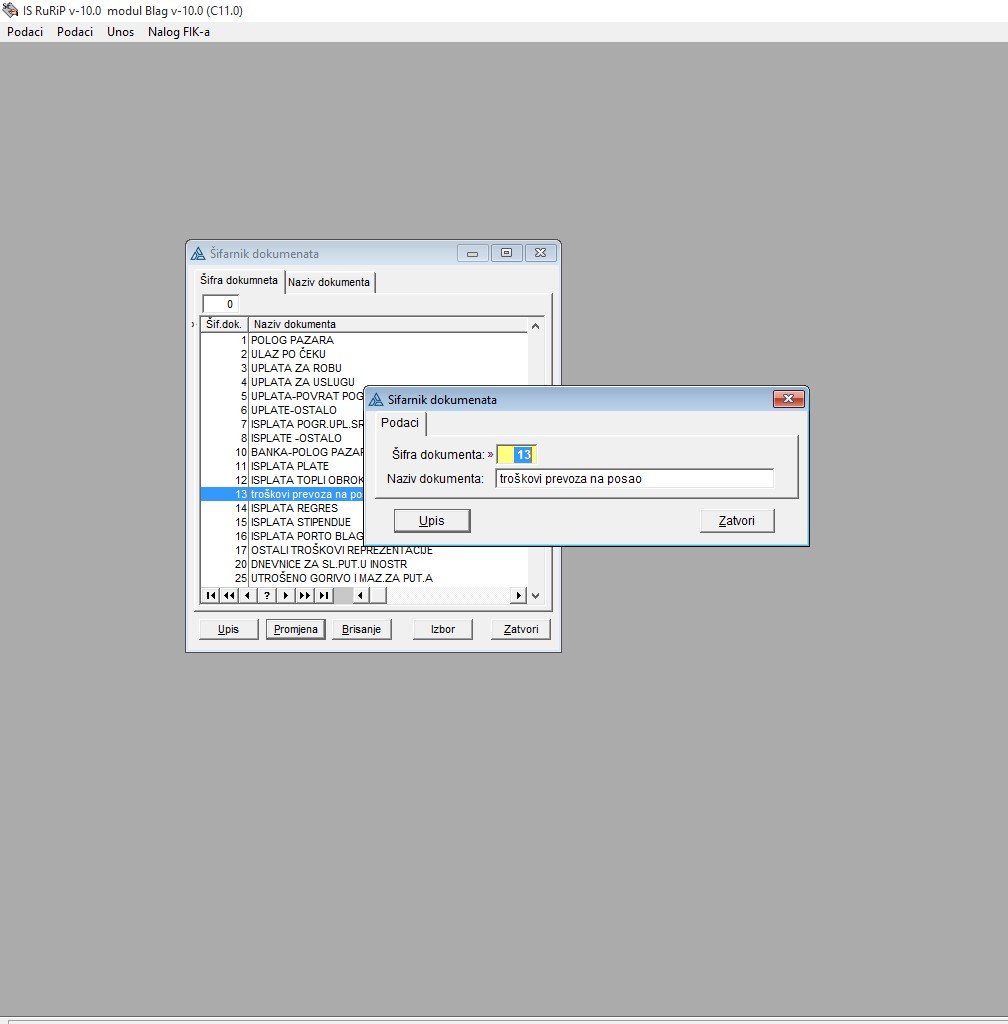Jump to last record in navigator
This screenshot has height=1024, width=1008.
(324, 596)
